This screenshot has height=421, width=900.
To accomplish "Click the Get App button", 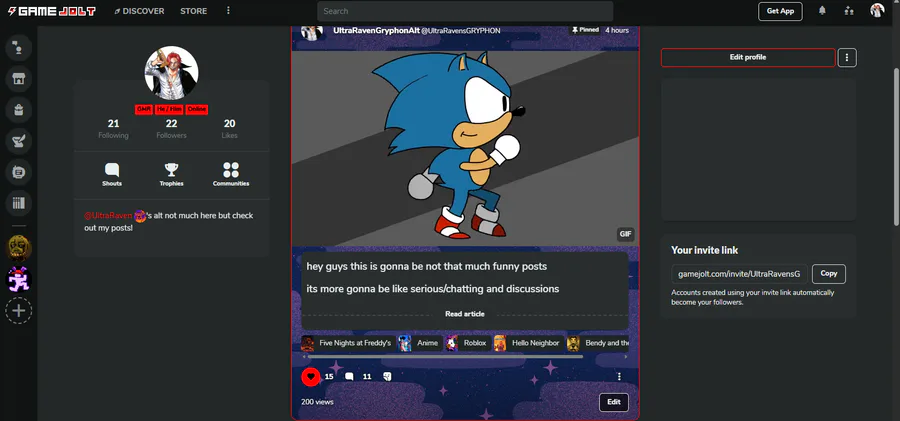I will 780,11.
